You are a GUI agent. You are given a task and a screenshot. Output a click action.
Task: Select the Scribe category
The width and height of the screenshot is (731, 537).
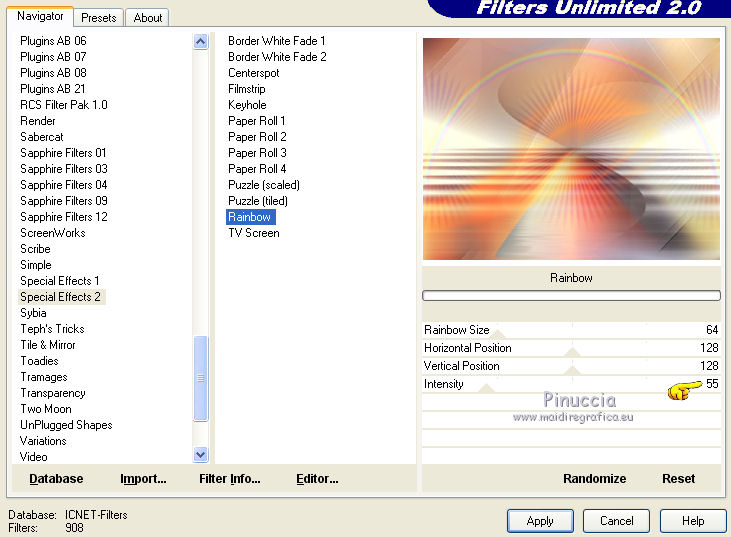pos(35,249)
